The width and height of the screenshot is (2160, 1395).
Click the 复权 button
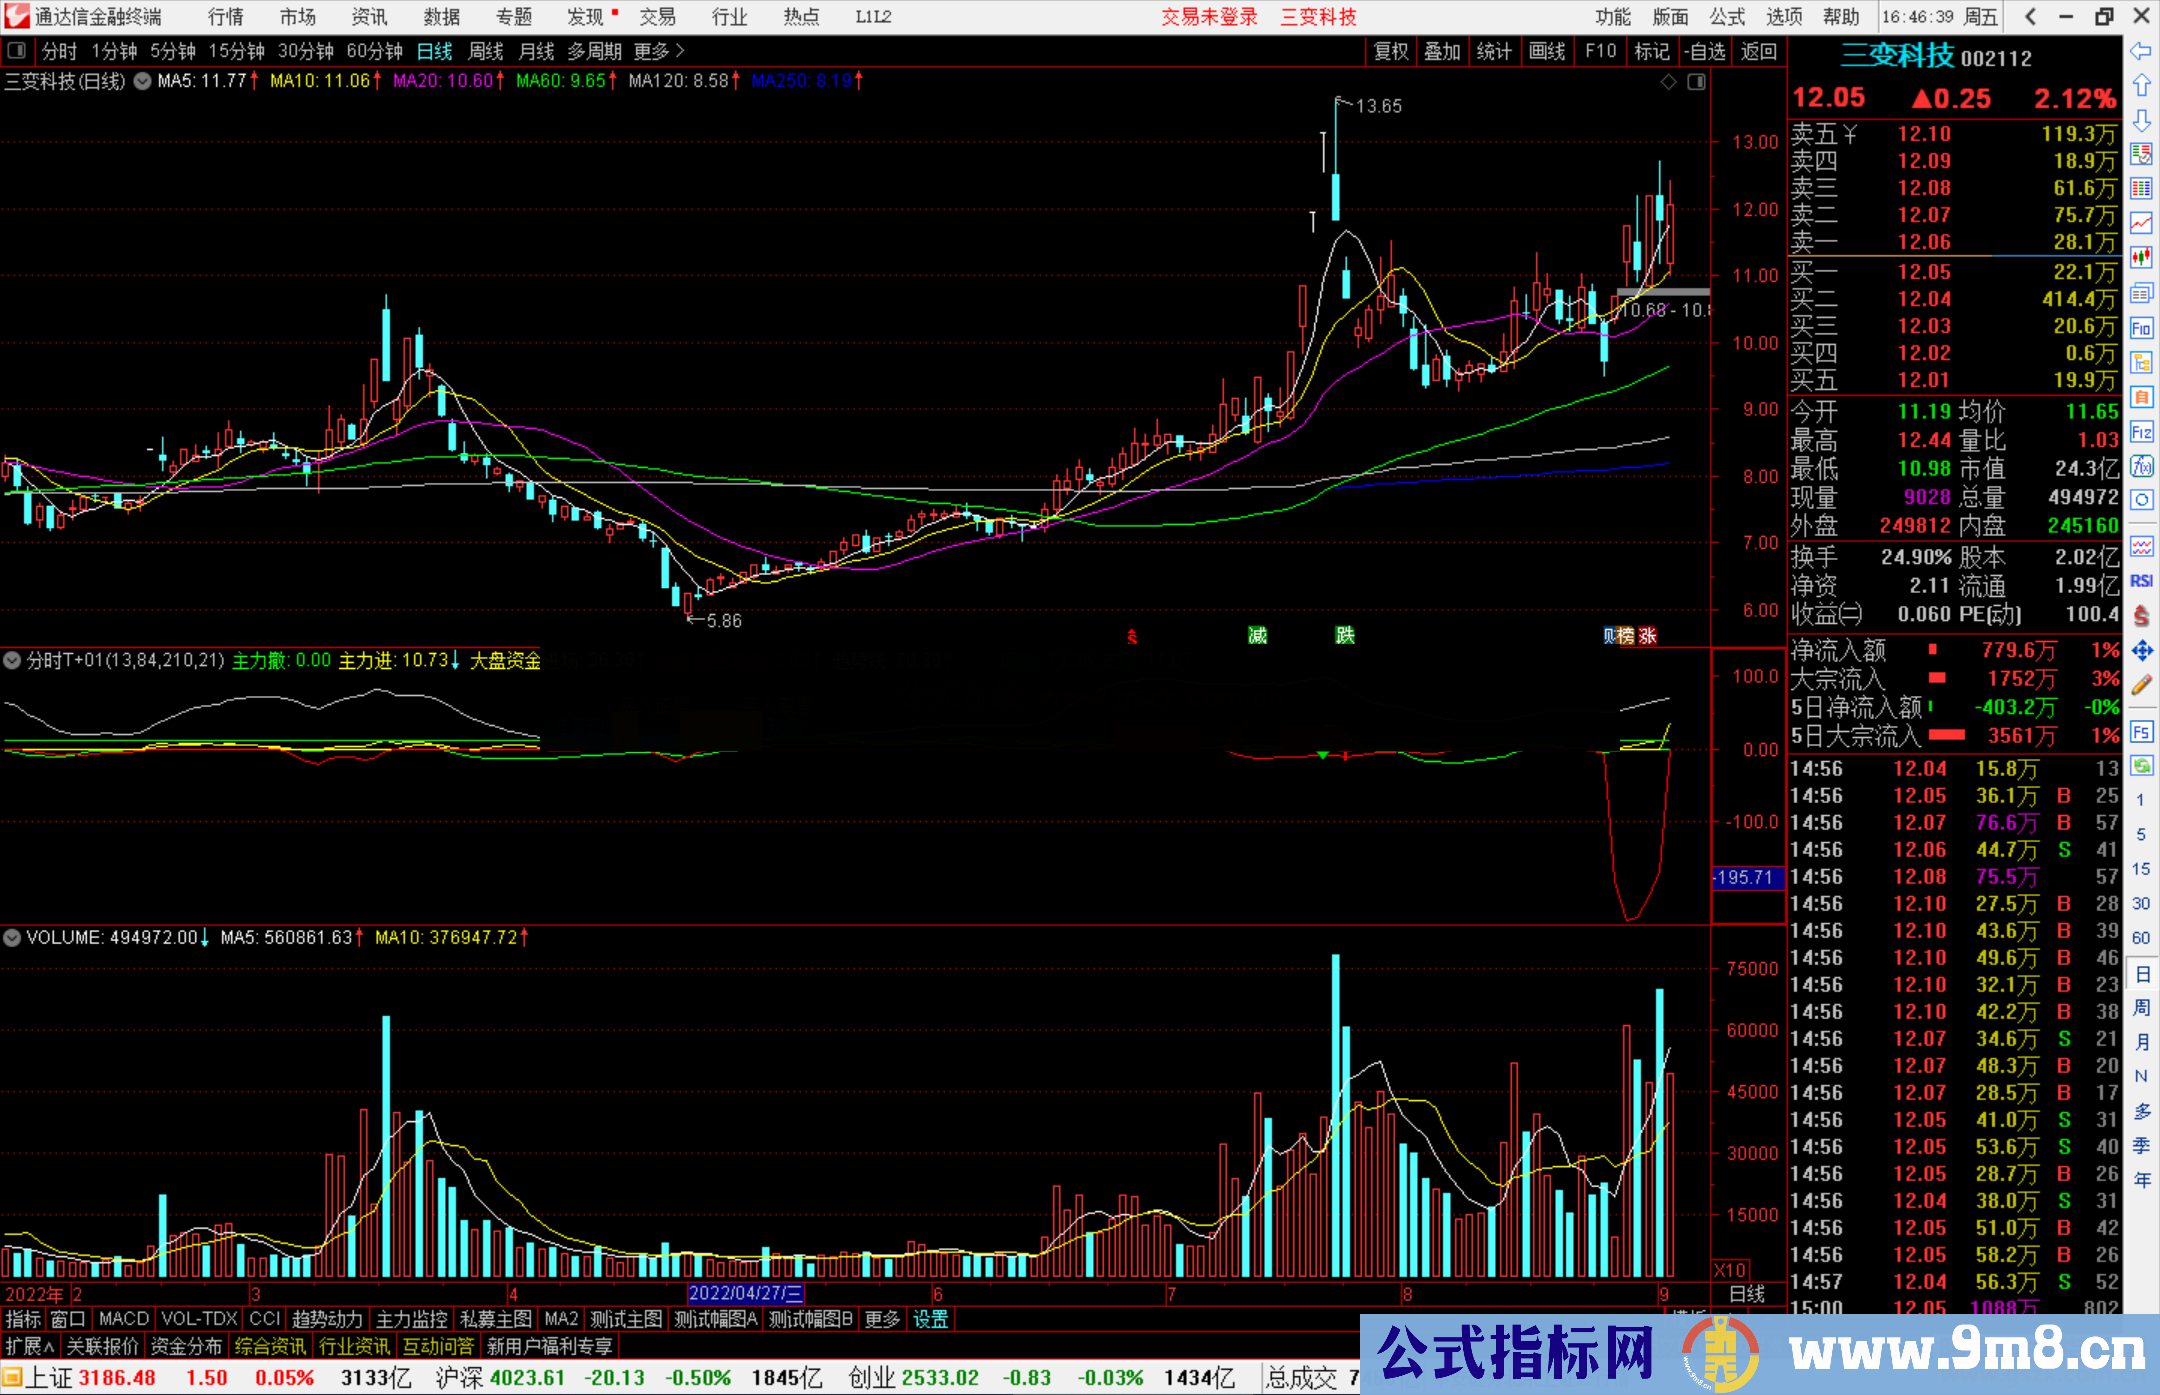[x=1390, y=51]
